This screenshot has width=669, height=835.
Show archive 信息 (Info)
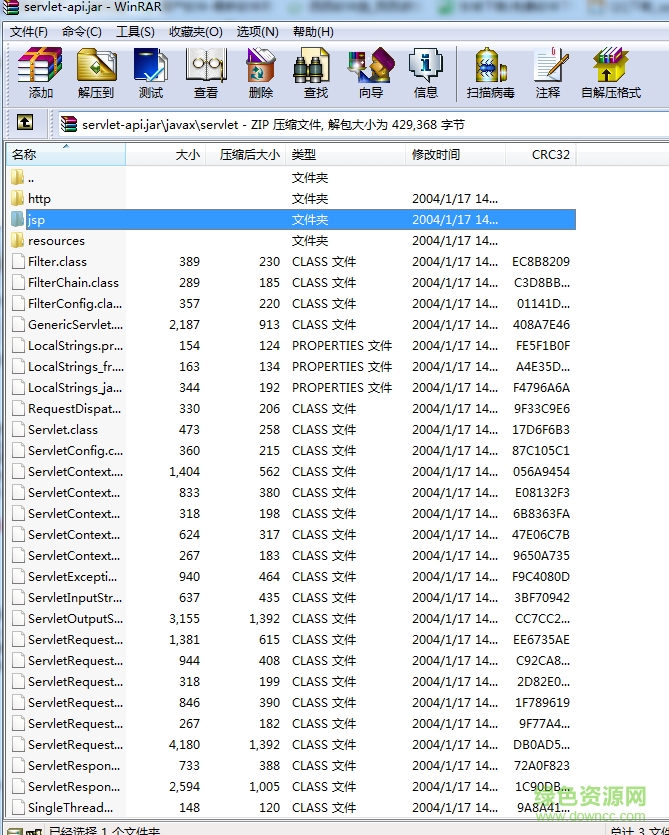click(426, 73)
